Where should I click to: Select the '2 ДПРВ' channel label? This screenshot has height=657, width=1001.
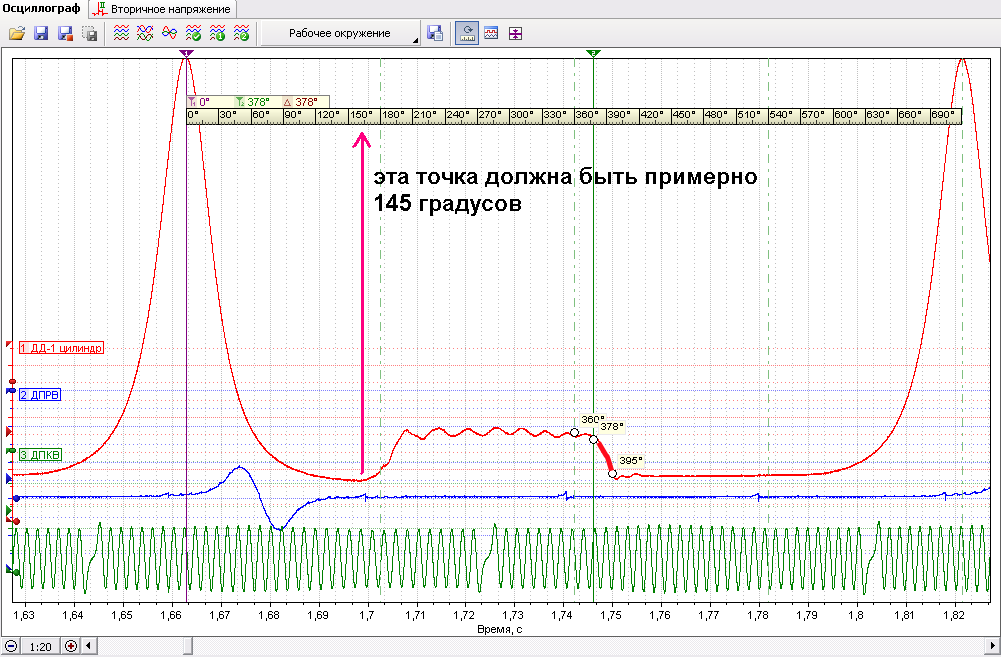pyautogui.click(x=40, y=395)
